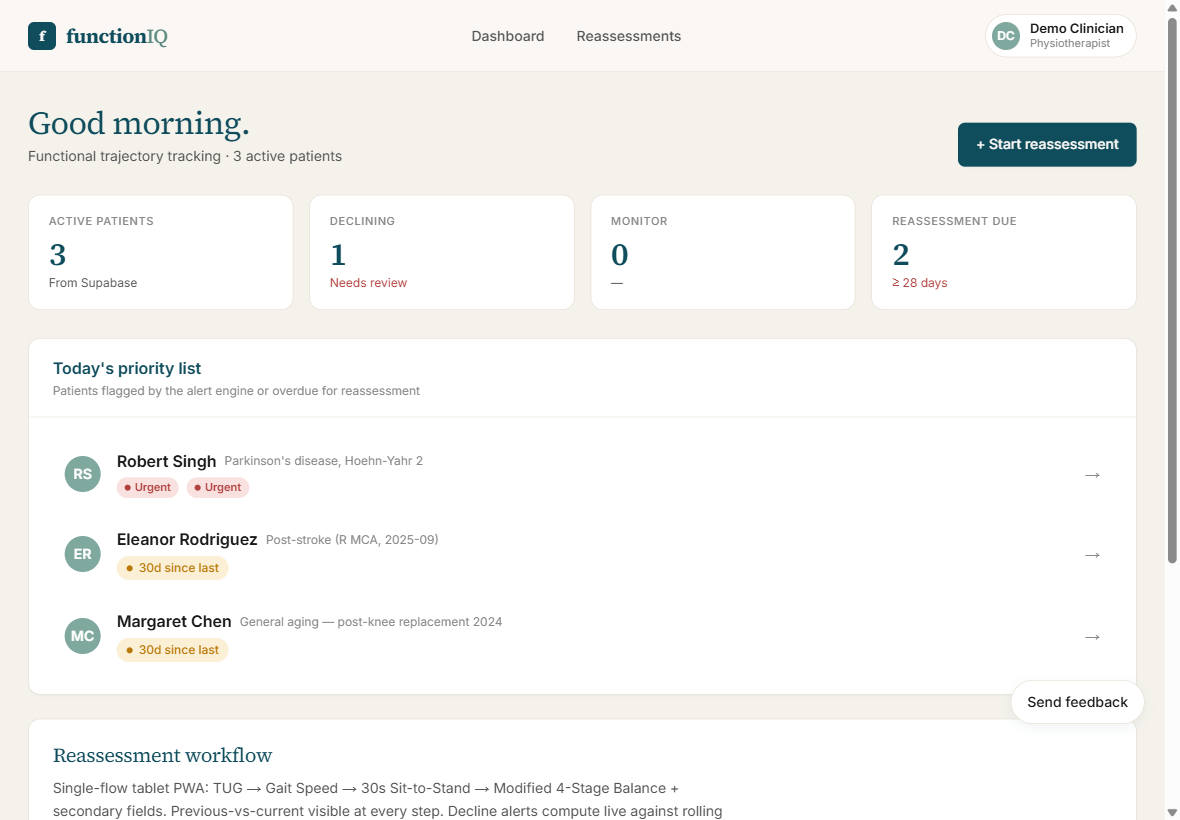The image size is (1180, 820).
Task: Click the functionIQ logo icon
Action: tap(42, 36)
